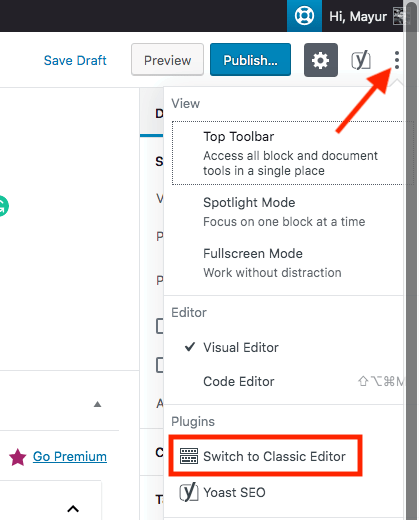Choose Switch to Classic Editor
Image resolution: width=419 pixels, height=520 pixels.
click(265, 456)
